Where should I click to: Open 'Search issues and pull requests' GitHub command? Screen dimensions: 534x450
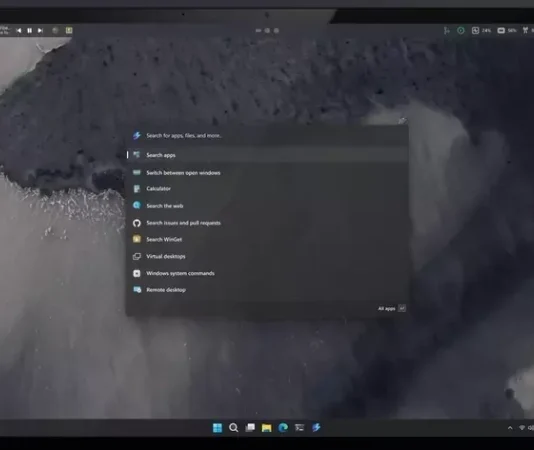[x=267, y=223]
